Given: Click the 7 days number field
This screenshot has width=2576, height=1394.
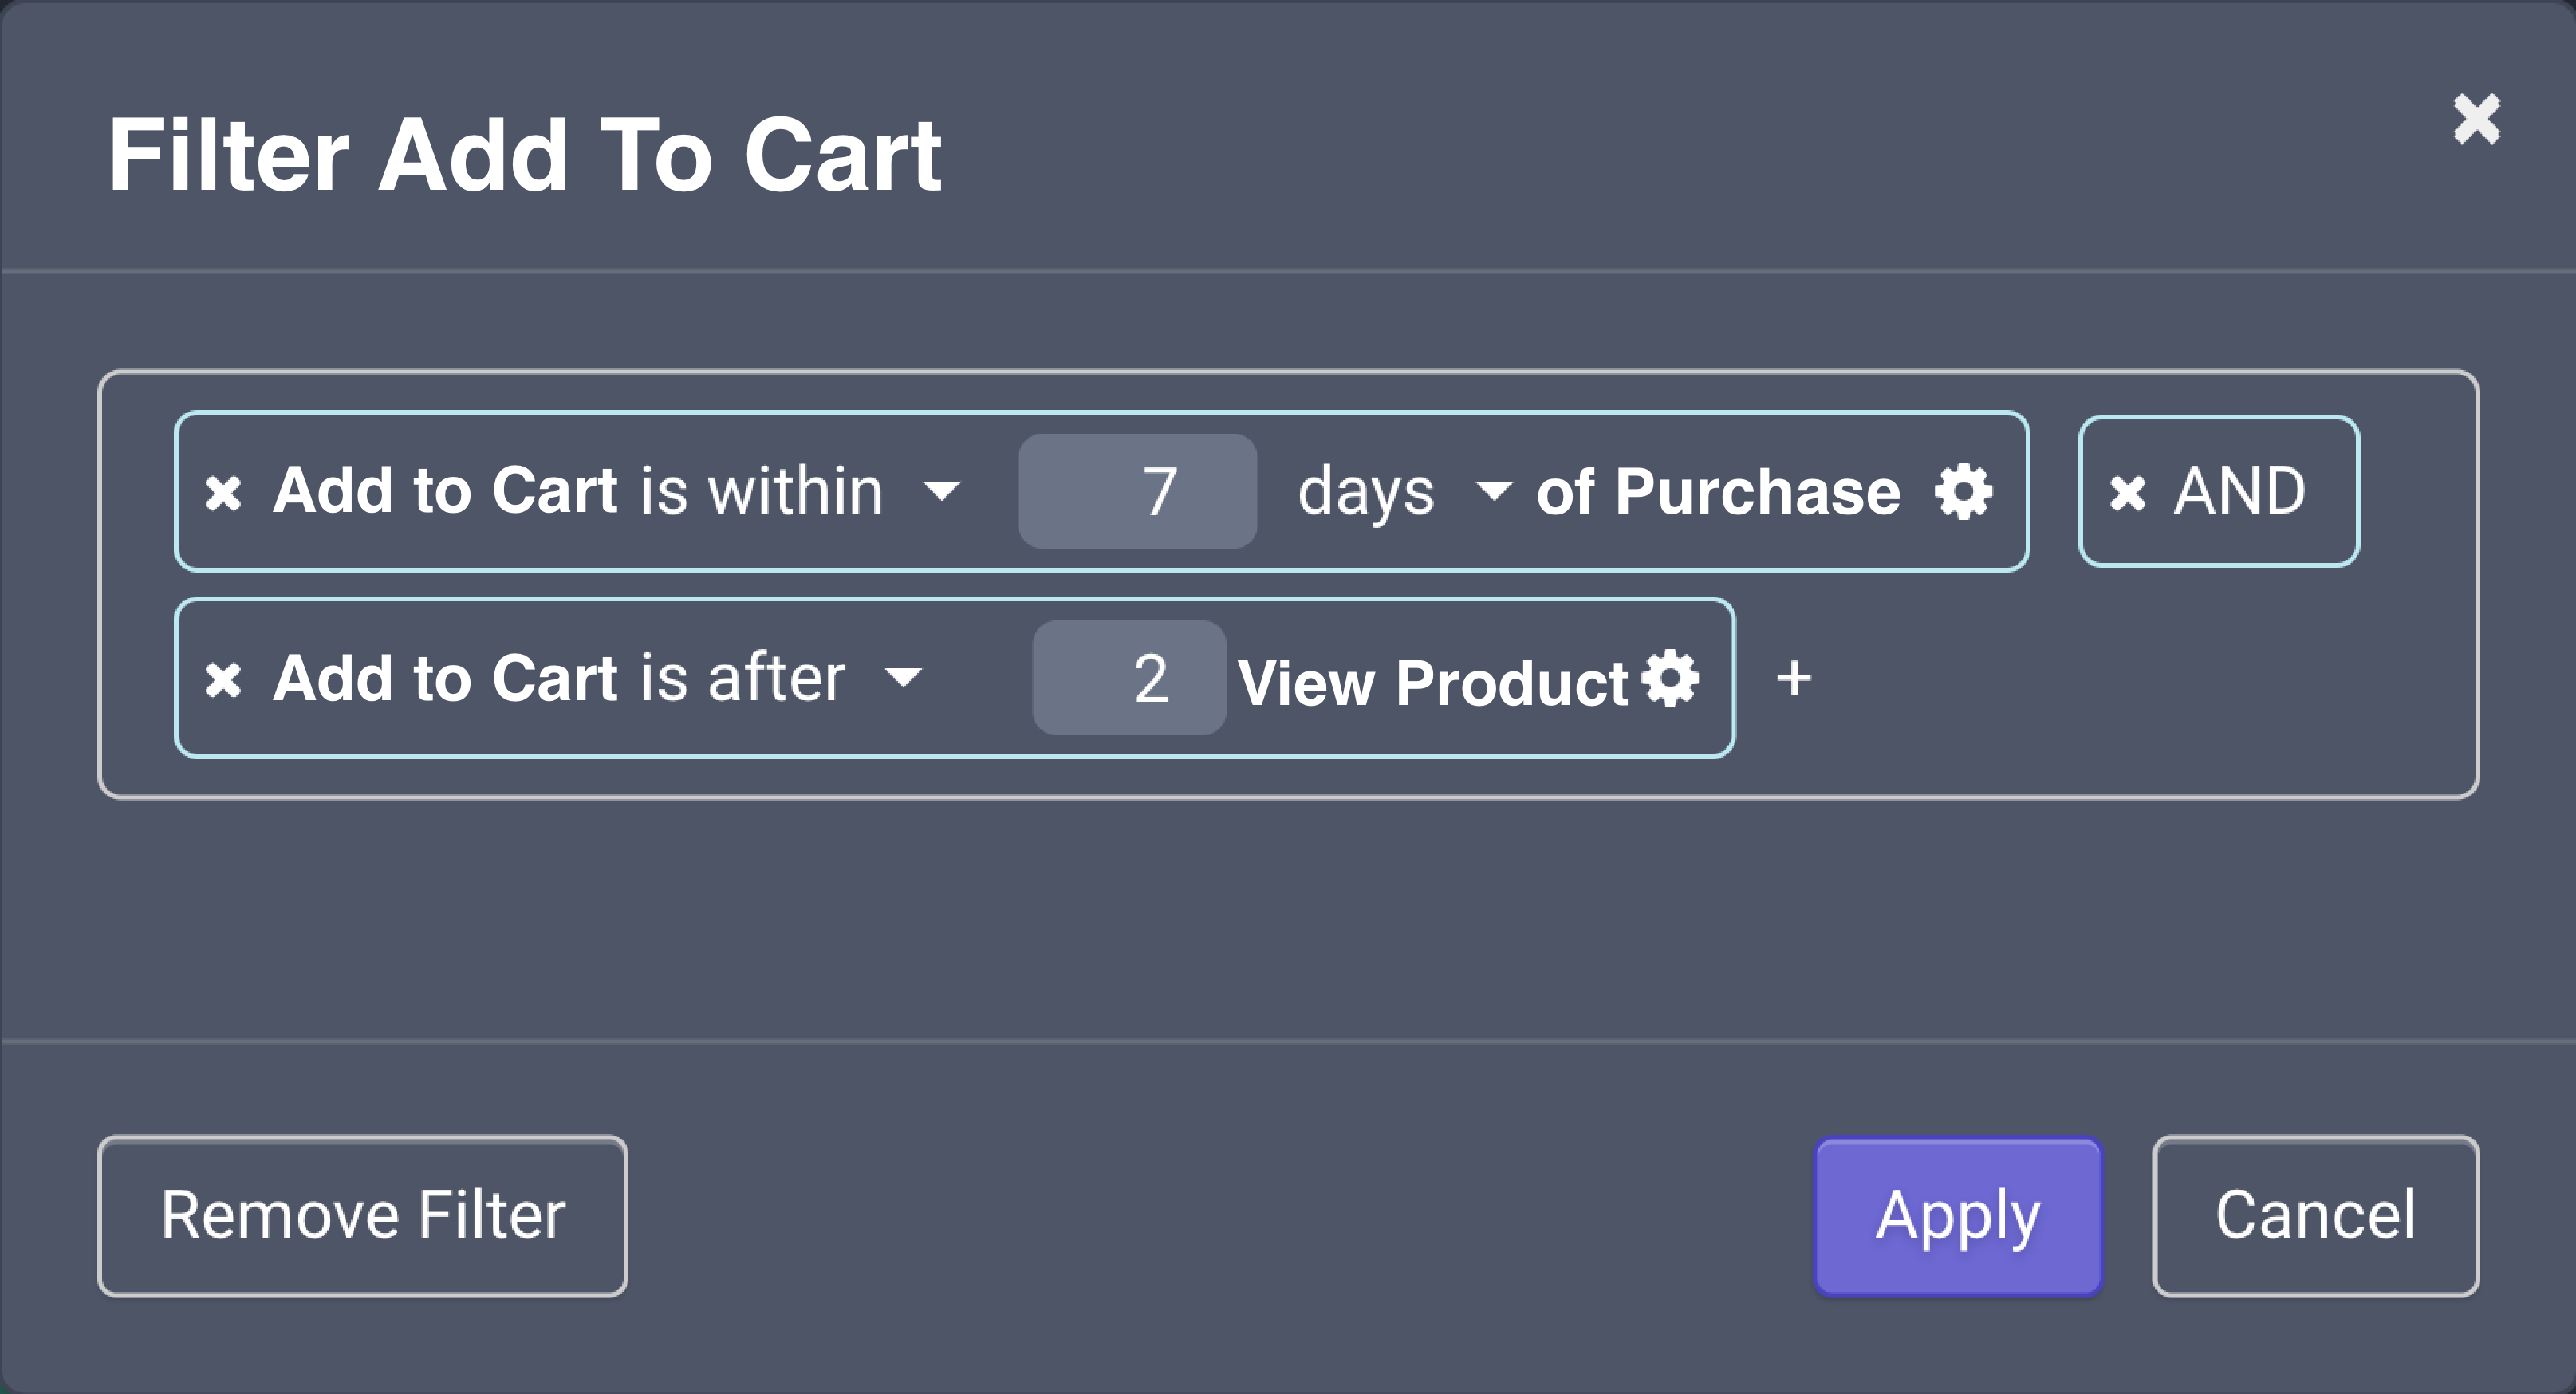Looking at the screenshot, I should click(x=1137, y=491).
